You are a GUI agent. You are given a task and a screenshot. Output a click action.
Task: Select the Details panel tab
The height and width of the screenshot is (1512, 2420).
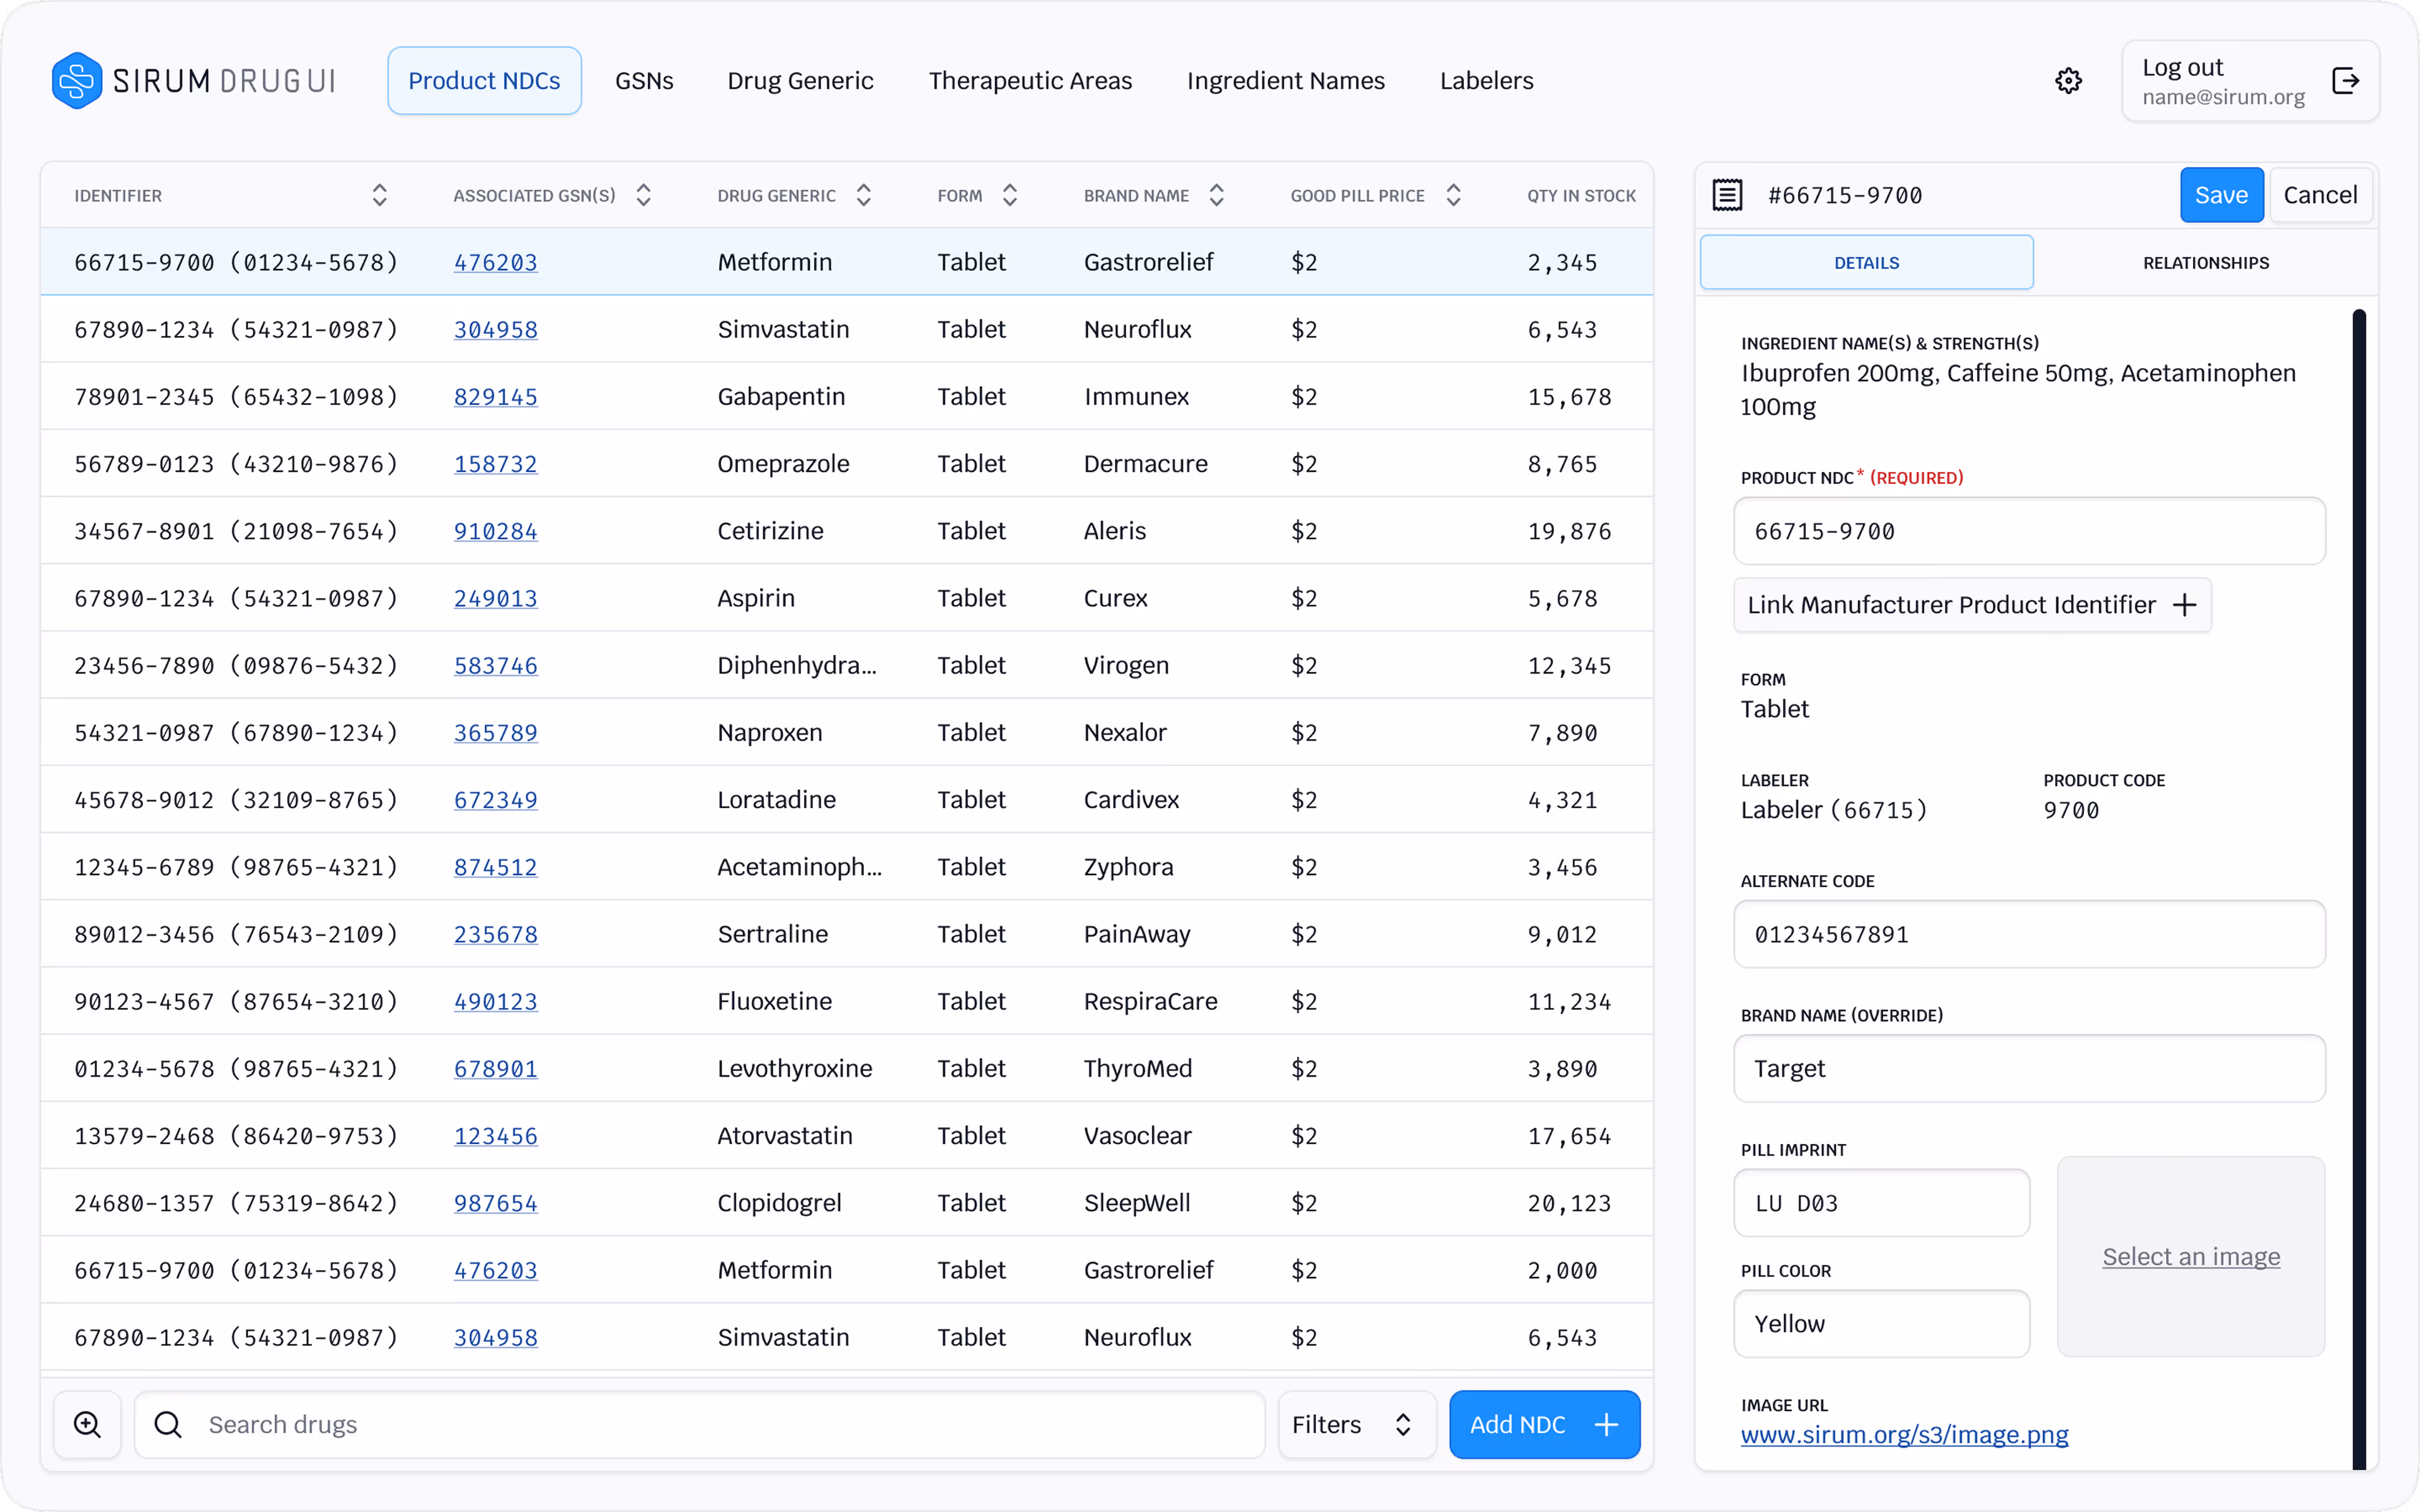(x=1866, y=263)
